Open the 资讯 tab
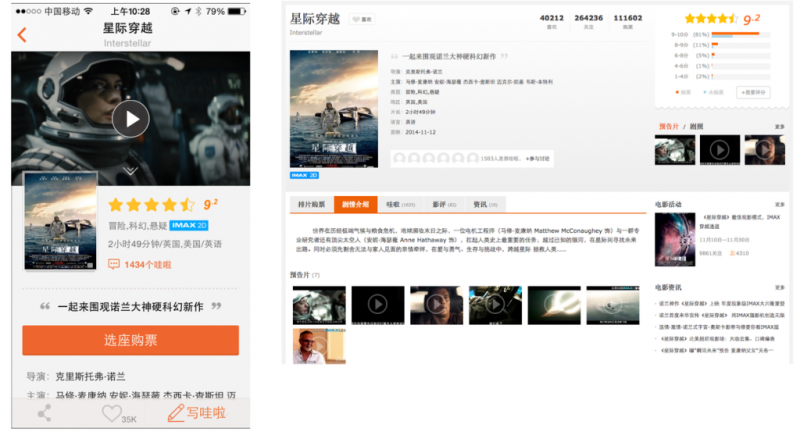This screenshot has height=432, width=800. pyautogui.click(x=485, y=205)
